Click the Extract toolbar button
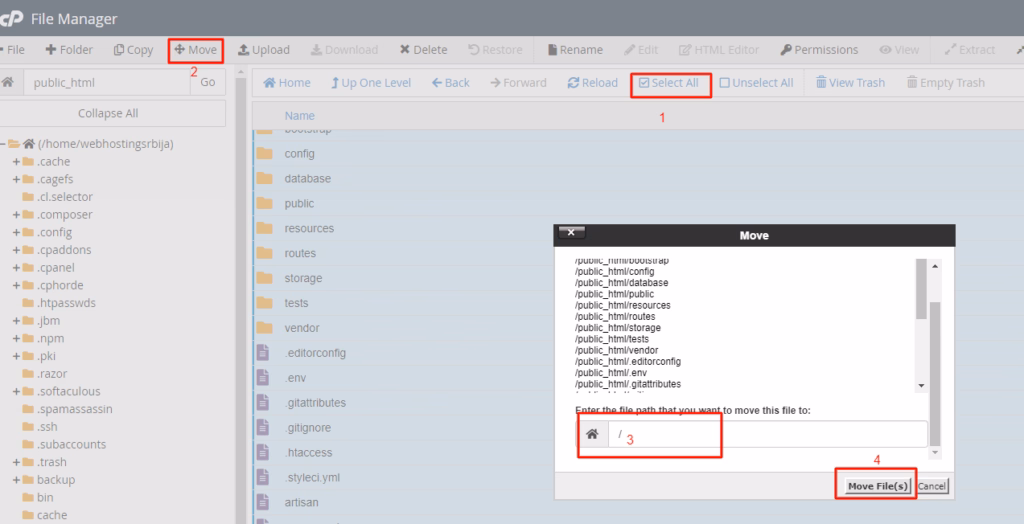Screen dimensions: 1024x524 (x=970, y=50)
